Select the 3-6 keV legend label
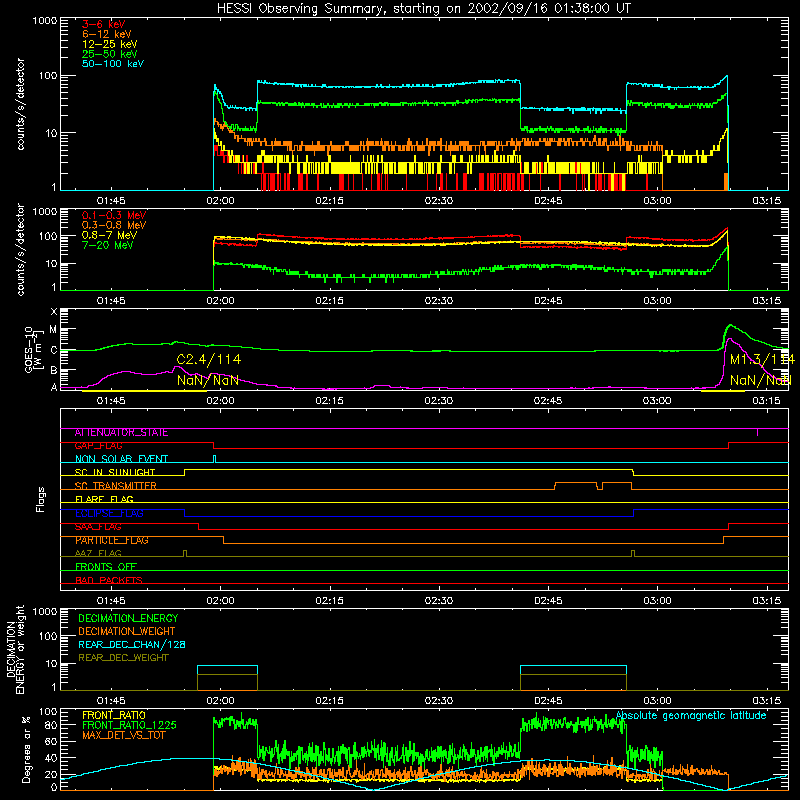Viewport: 800px width, 800px height. pos(104,24)
